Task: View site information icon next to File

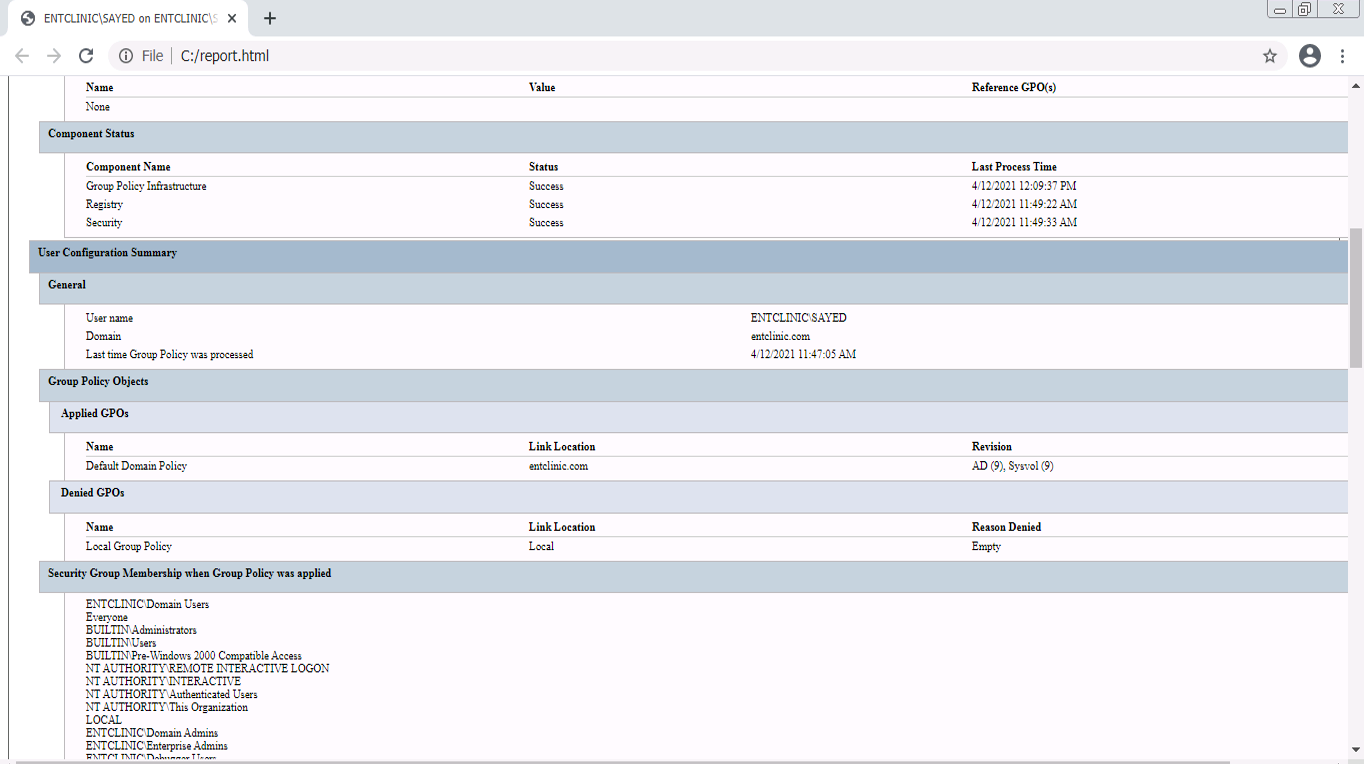Action: pos(126,56)
